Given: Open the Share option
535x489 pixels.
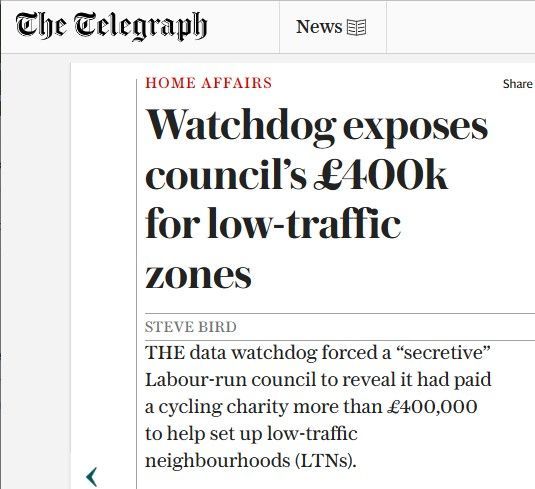Looking at the screenshot, I should 518,84.
